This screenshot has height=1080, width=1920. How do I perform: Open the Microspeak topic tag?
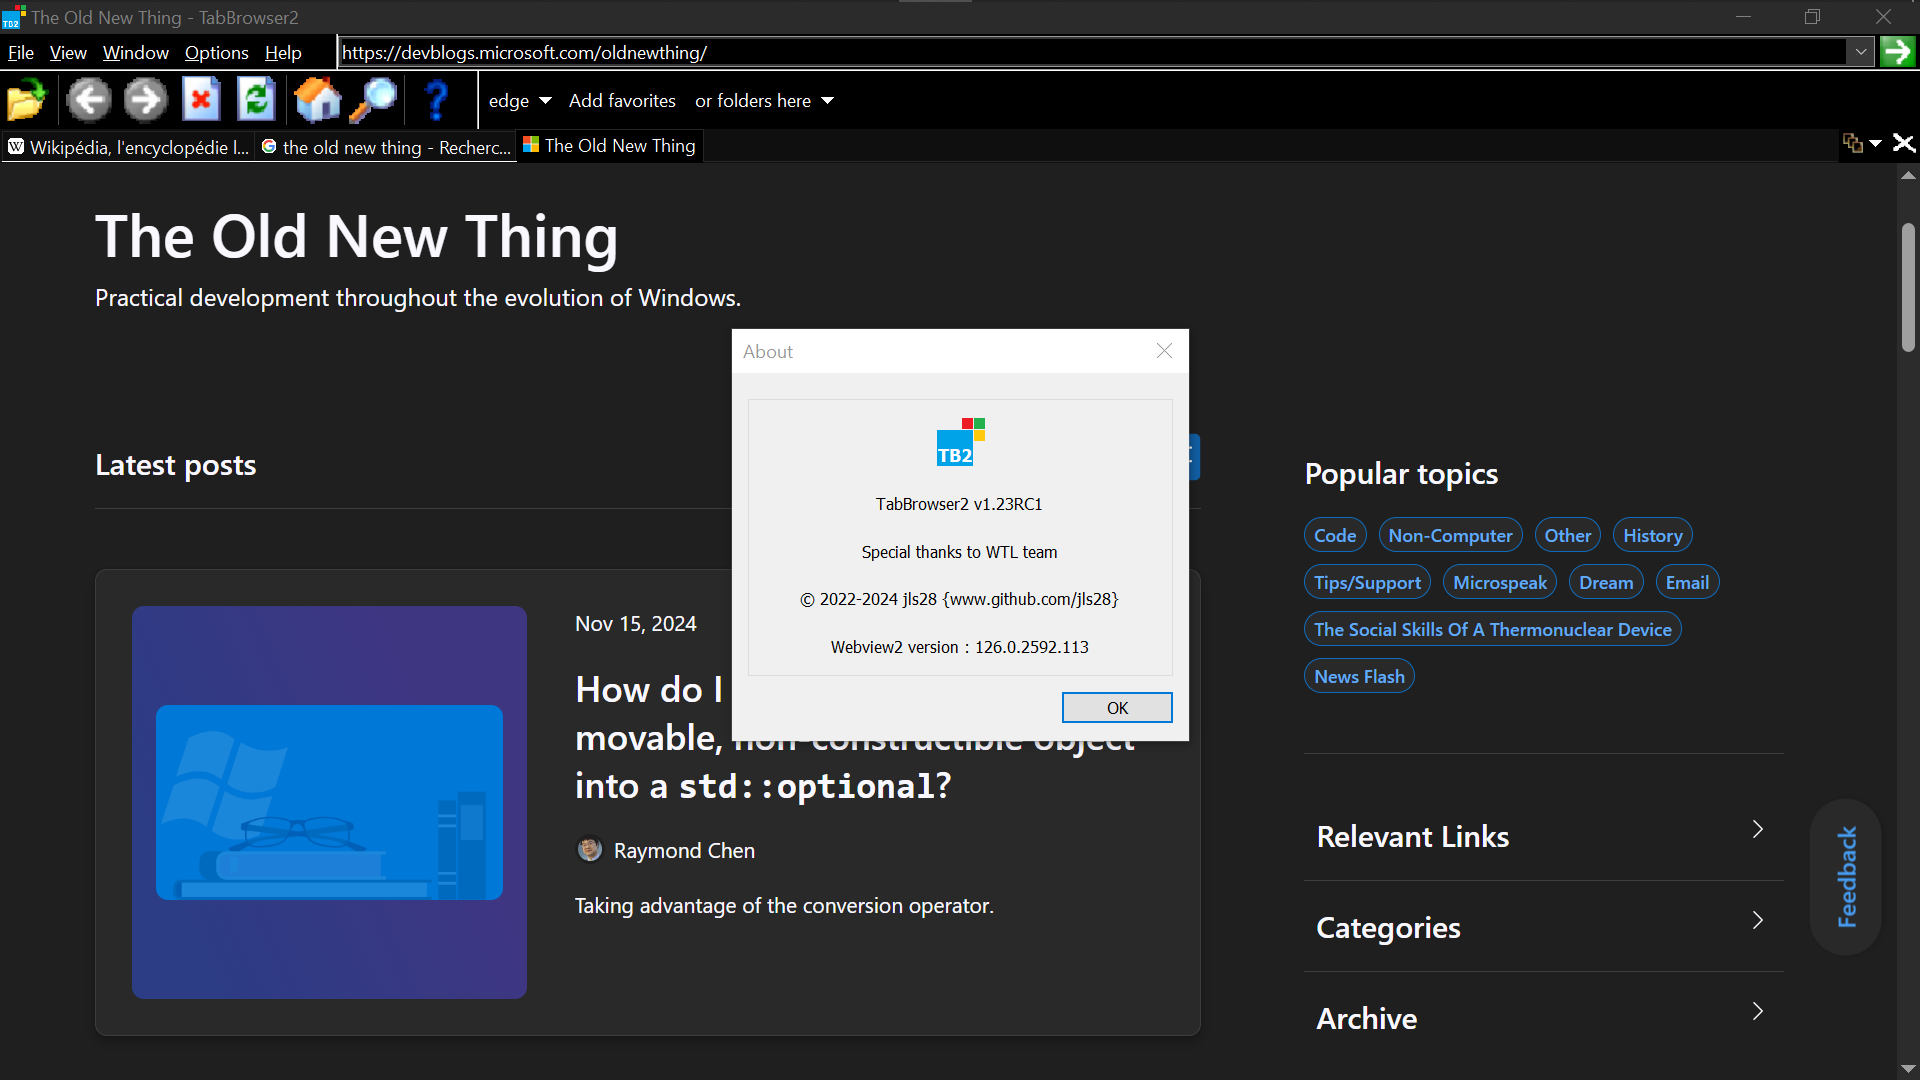tap(1499, 583)
